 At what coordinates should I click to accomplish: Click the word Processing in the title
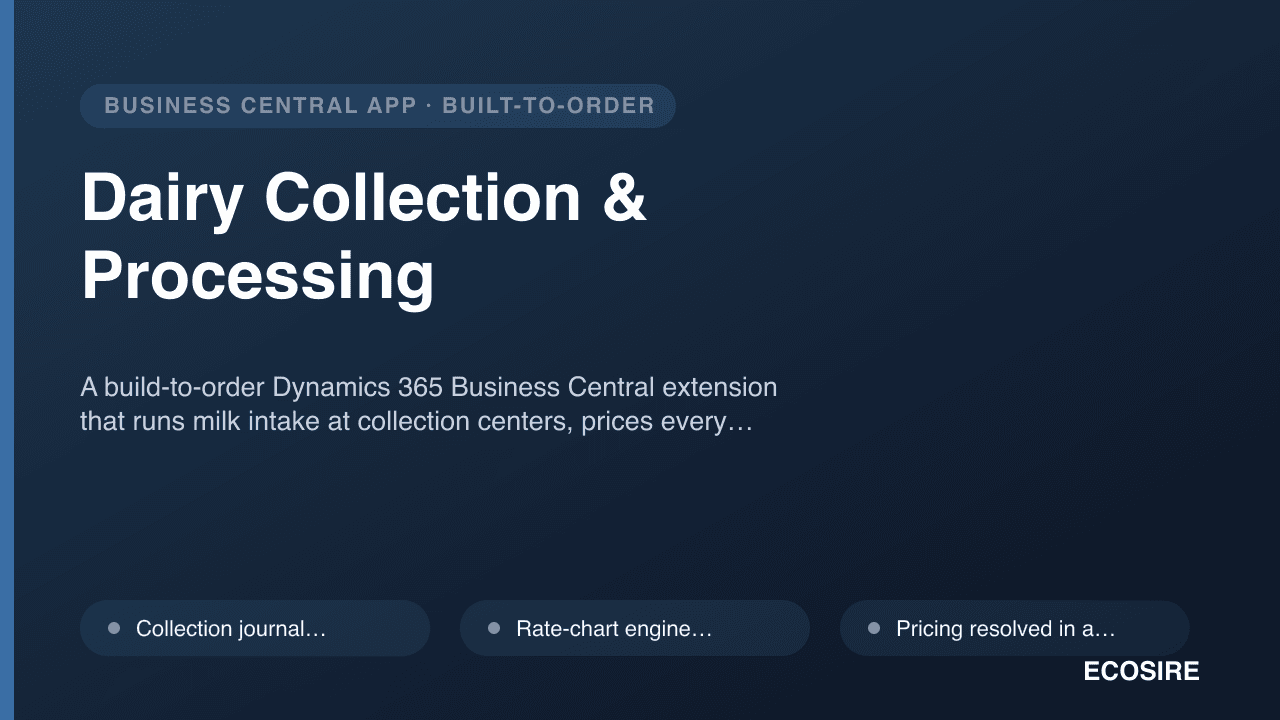pyautogui.click(x=258, y=276)
